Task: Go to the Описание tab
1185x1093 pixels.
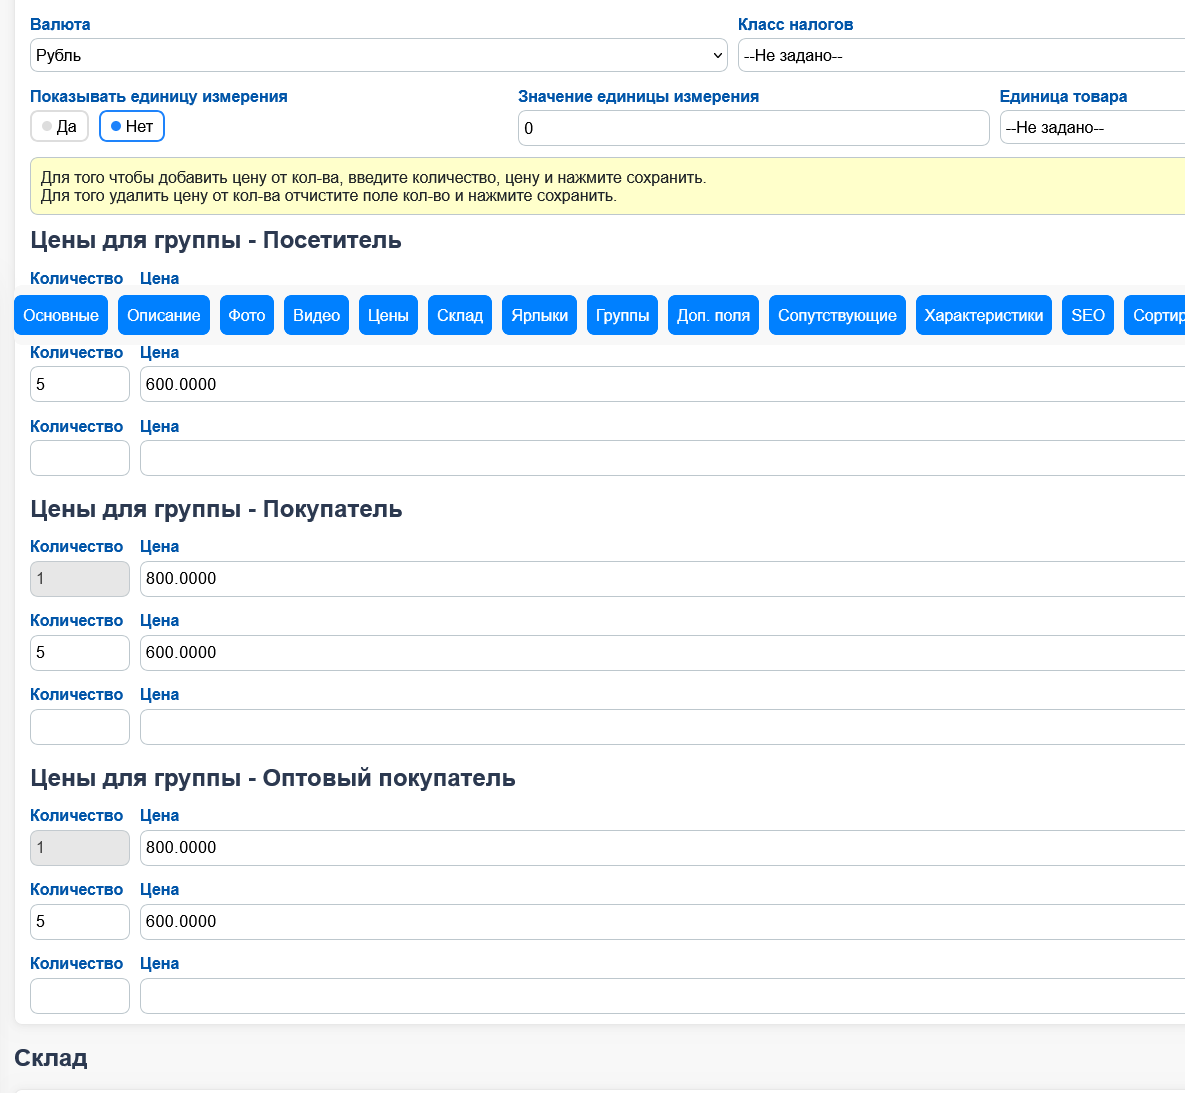Action: 163,316
